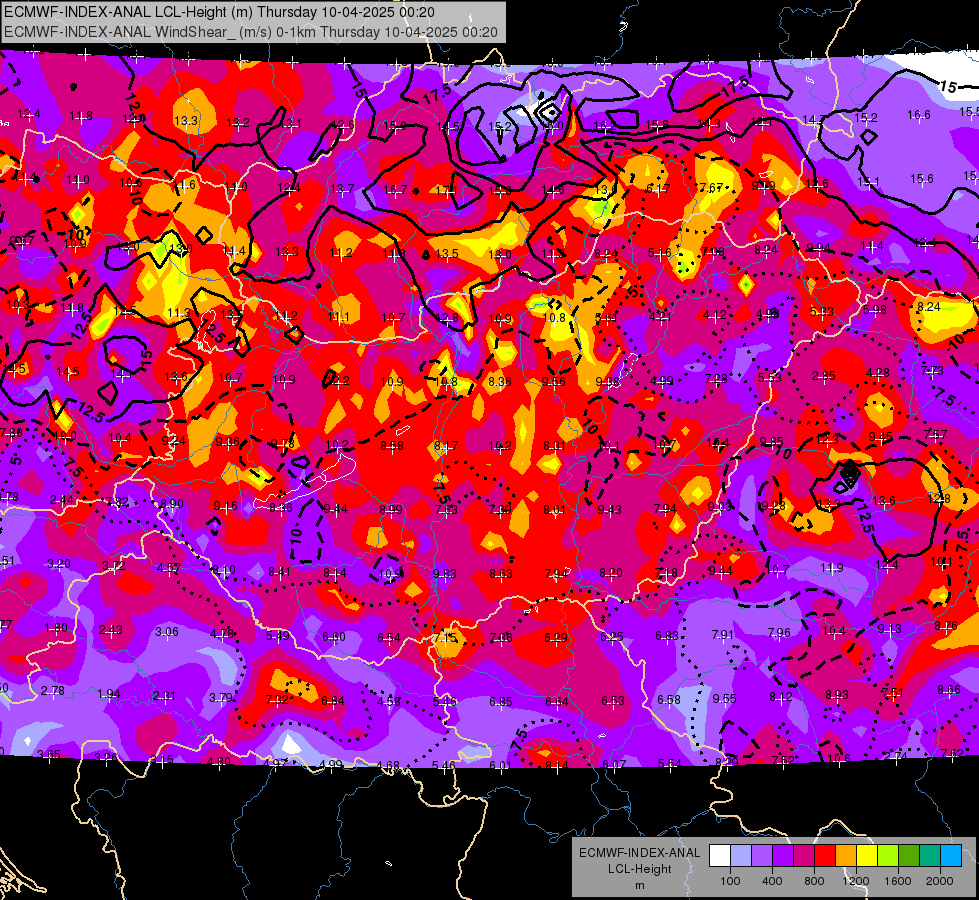Click the grid value 6.29
Screen dimensions: 979x900
[x=556, y=638]
